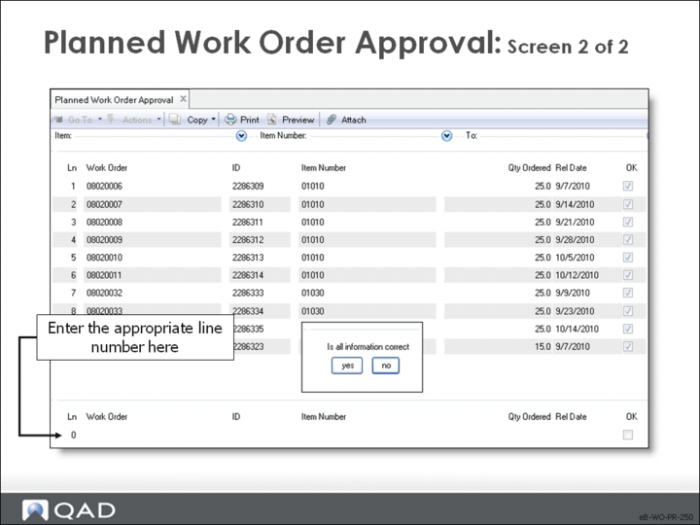Image resolution: width=700 pixels, height=525 pixels.
Task: Click ID 2286312
Action: [x=248, y=240]
